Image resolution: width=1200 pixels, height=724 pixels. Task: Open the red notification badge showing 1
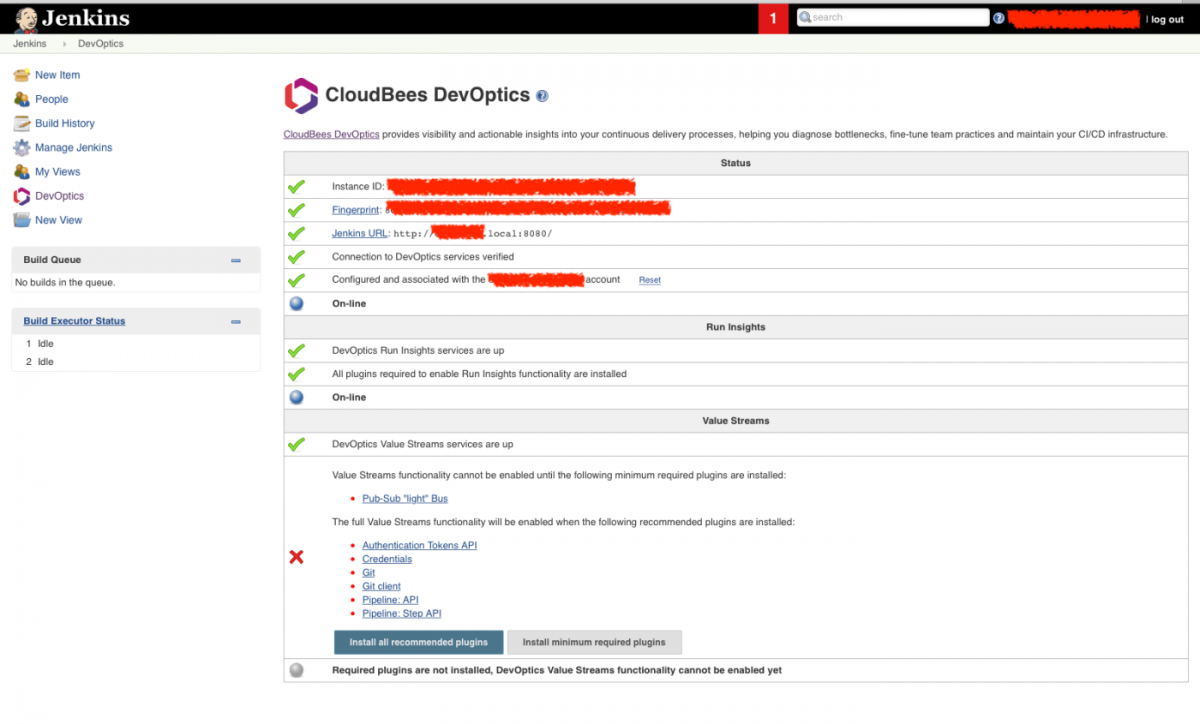tap(773, 18)
